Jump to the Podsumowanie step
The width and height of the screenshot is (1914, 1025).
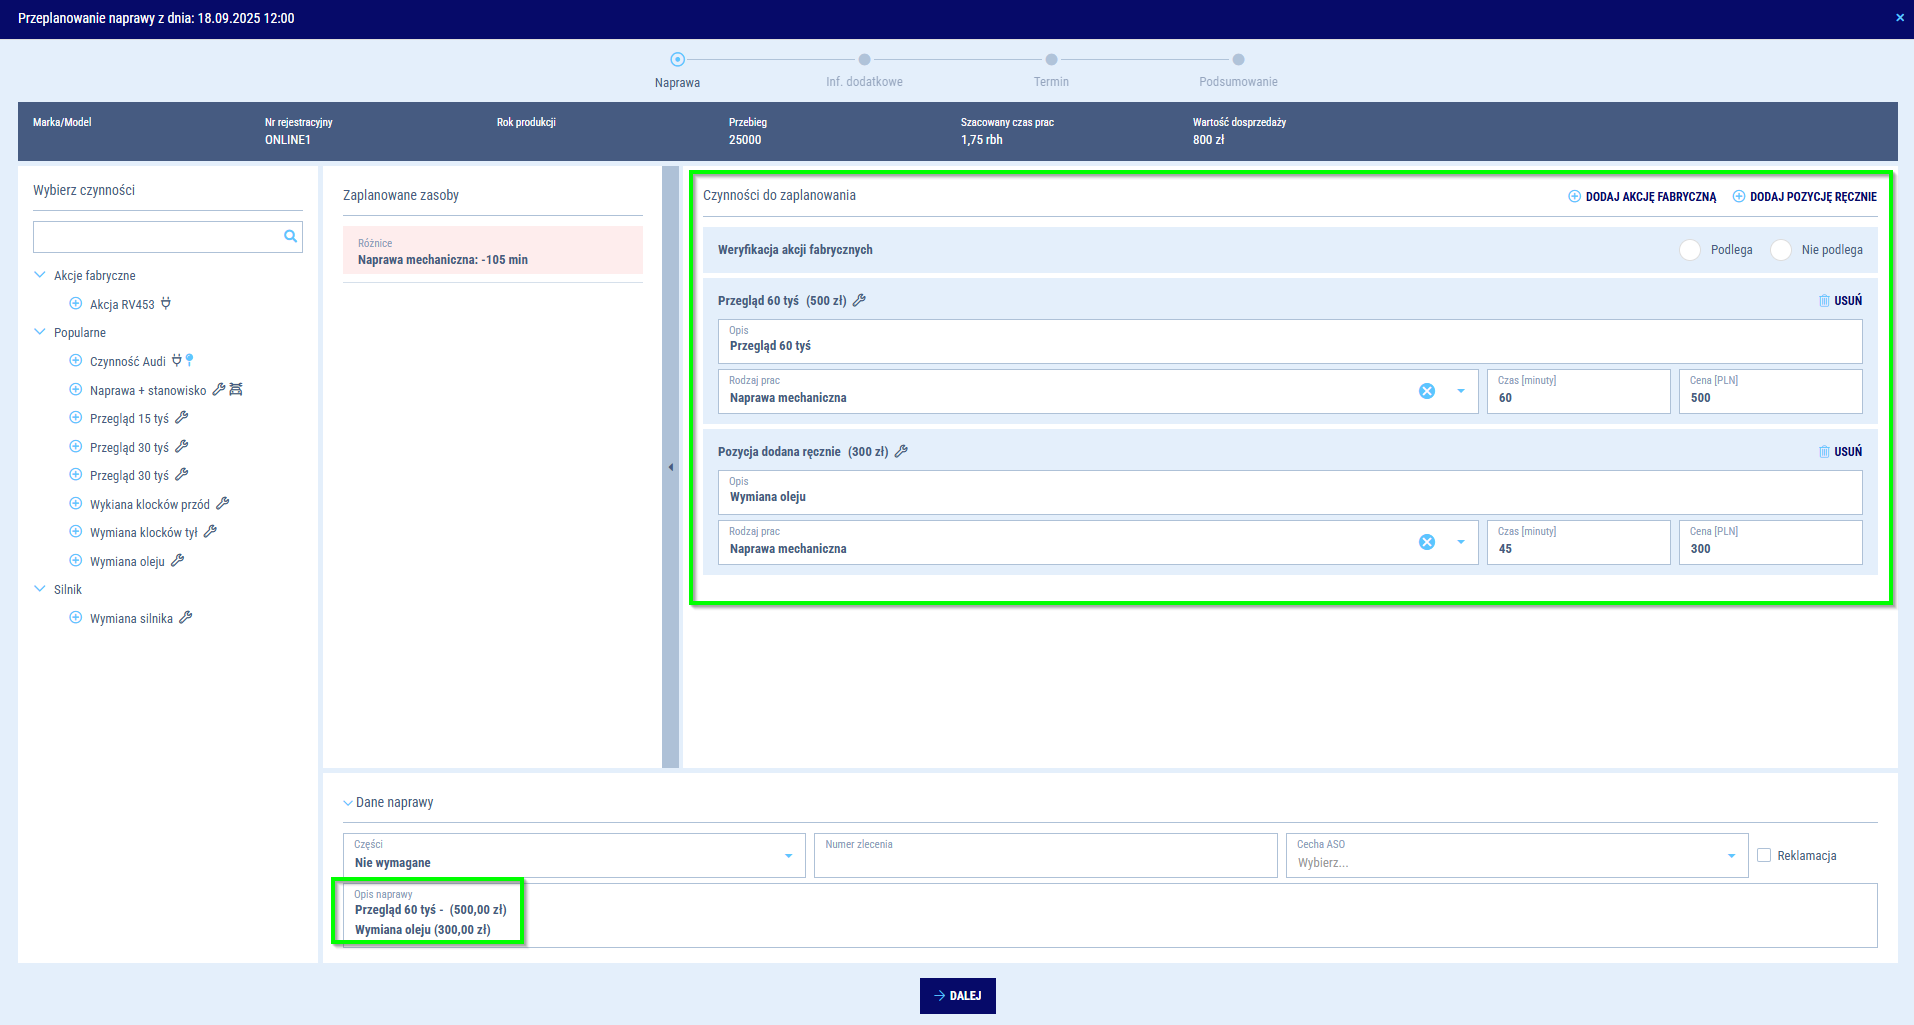click(x=1238, y=60)
